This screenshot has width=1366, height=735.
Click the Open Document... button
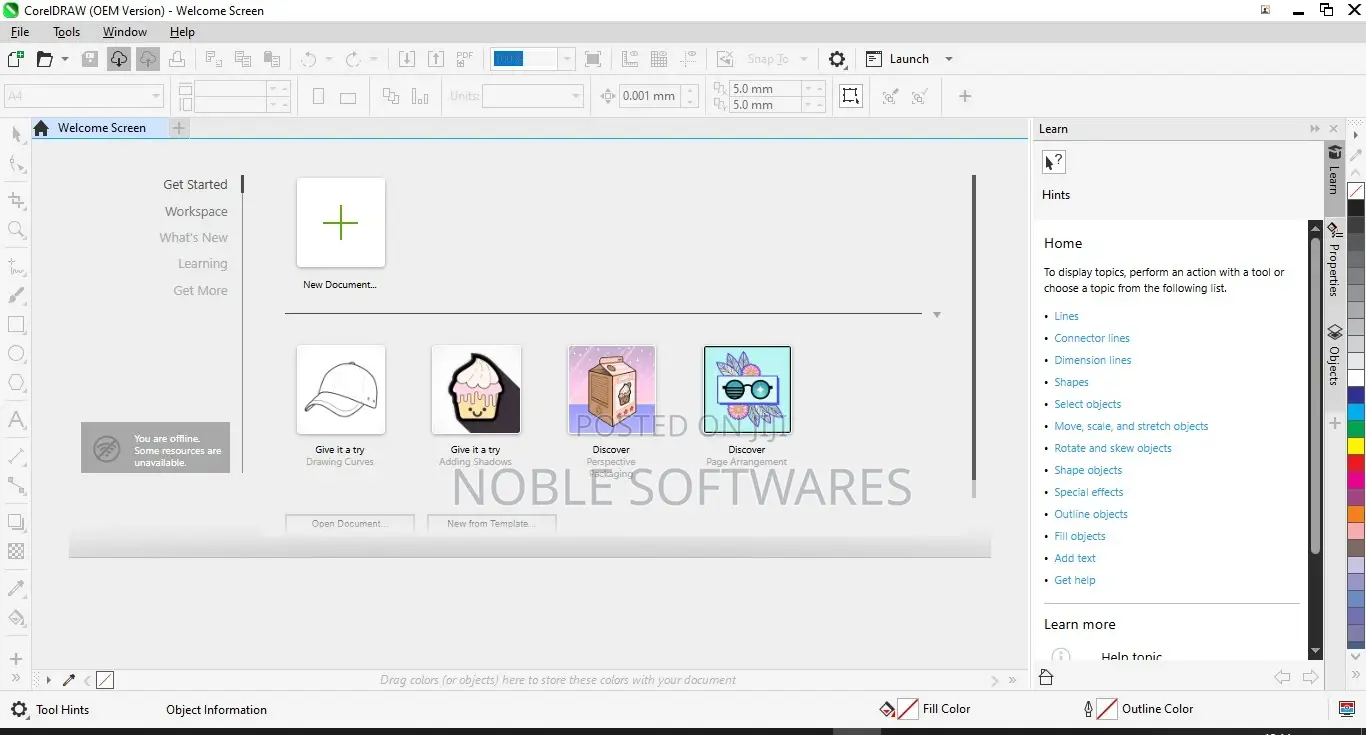349,523
